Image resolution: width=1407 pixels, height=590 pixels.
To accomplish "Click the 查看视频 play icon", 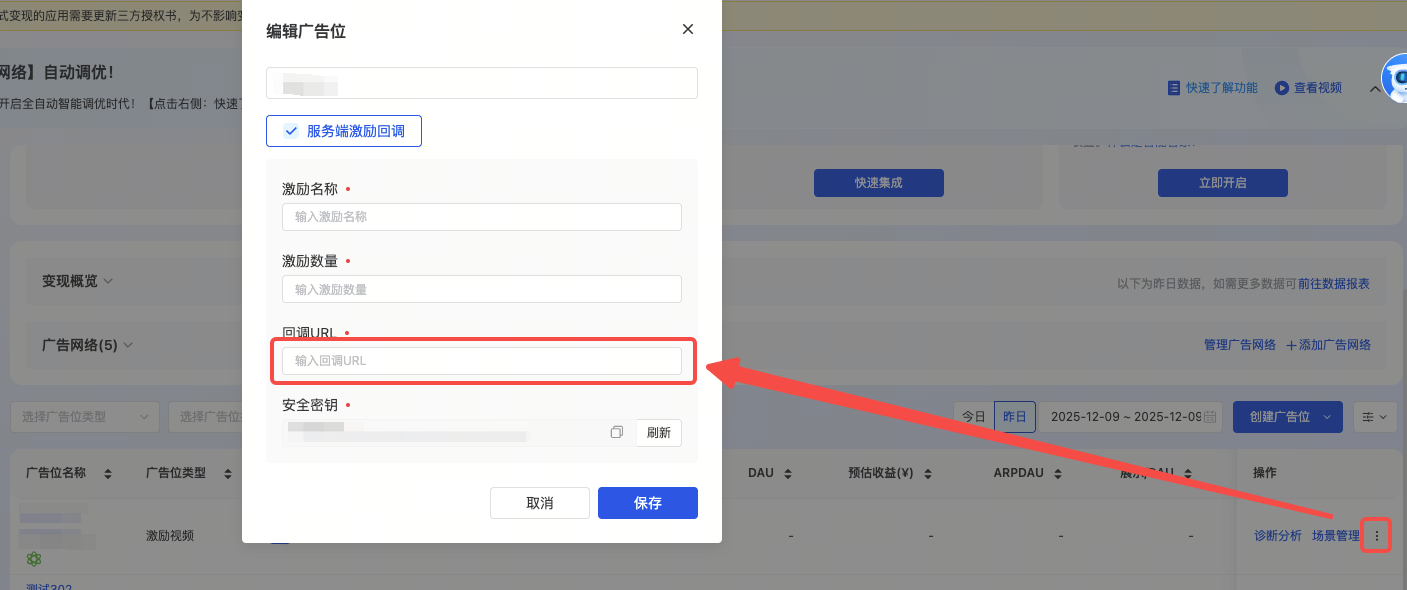I will [x=1281, y=88].
